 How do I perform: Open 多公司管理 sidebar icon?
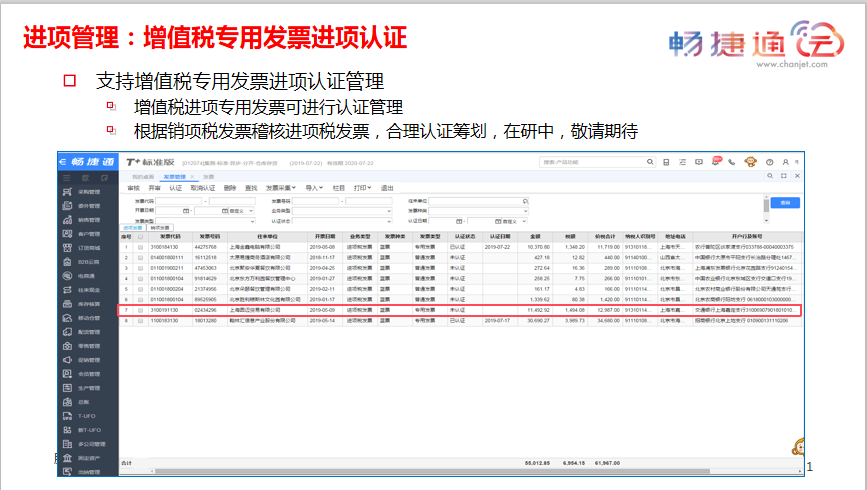click(x=67, y=444)
